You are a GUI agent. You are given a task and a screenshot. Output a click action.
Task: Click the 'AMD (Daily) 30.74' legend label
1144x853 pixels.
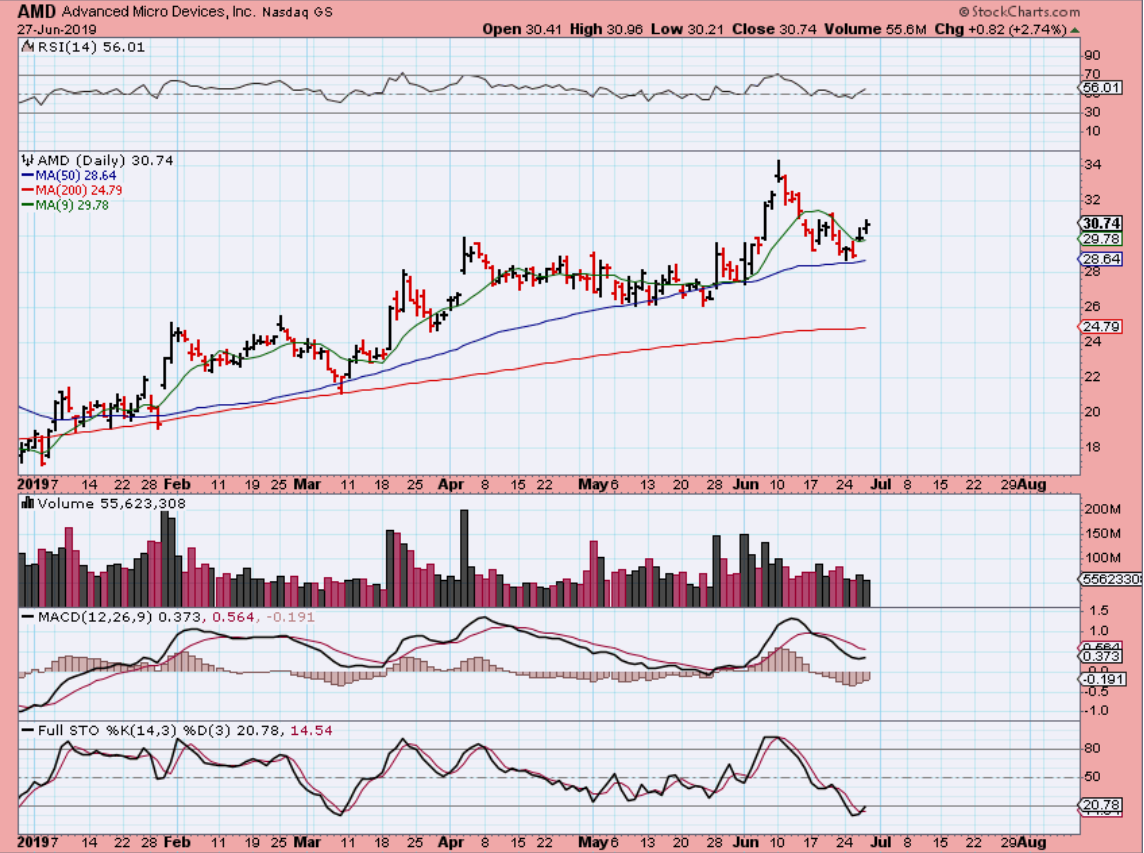(105, 160)
